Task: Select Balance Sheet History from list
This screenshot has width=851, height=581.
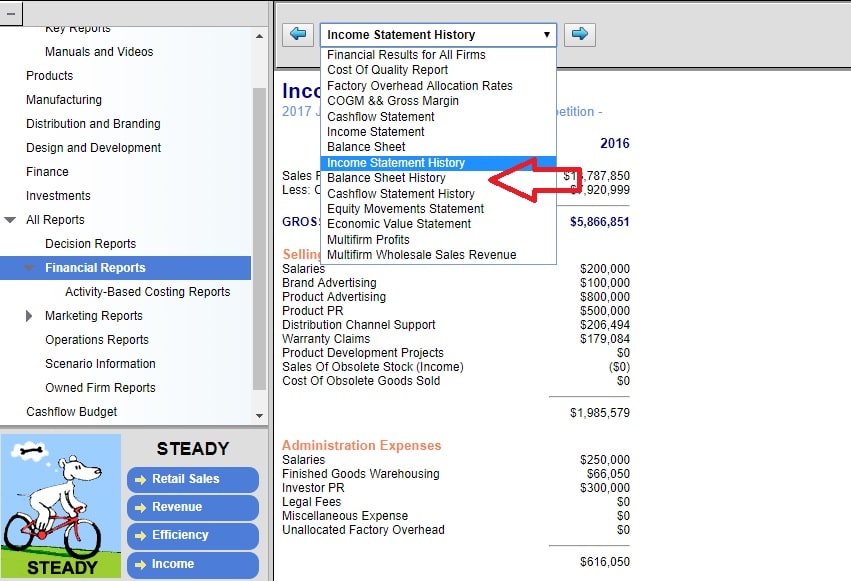Action: (386, 178)
